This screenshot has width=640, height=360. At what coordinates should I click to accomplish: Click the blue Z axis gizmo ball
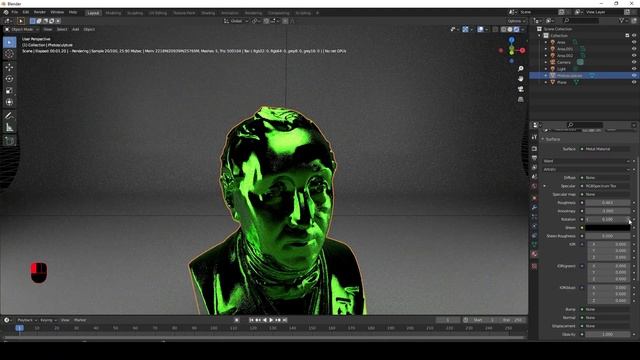(x=511, y=40)
